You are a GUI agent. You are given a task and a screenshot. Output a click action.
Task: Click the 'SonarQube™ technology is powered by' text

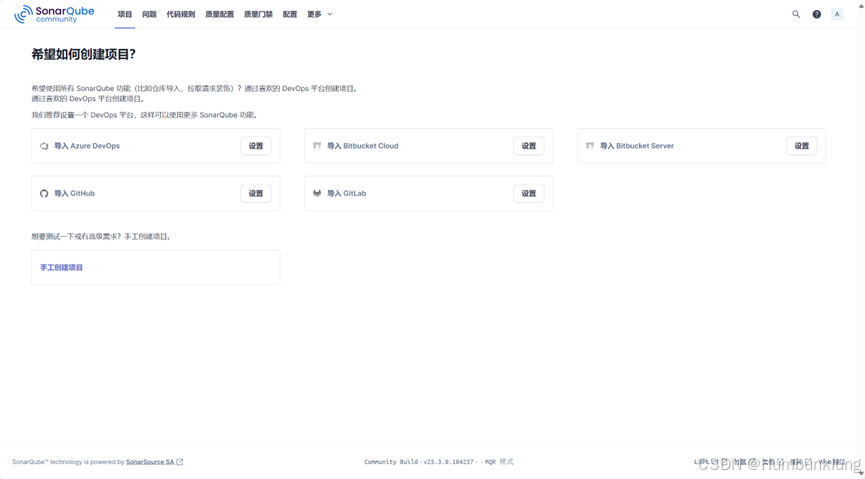pos(68,462)
